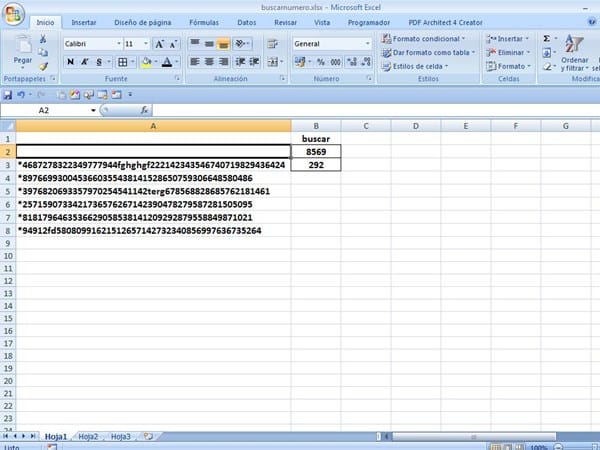
Task: Click the insert function fx icon
Action: (x=144, y=110)
